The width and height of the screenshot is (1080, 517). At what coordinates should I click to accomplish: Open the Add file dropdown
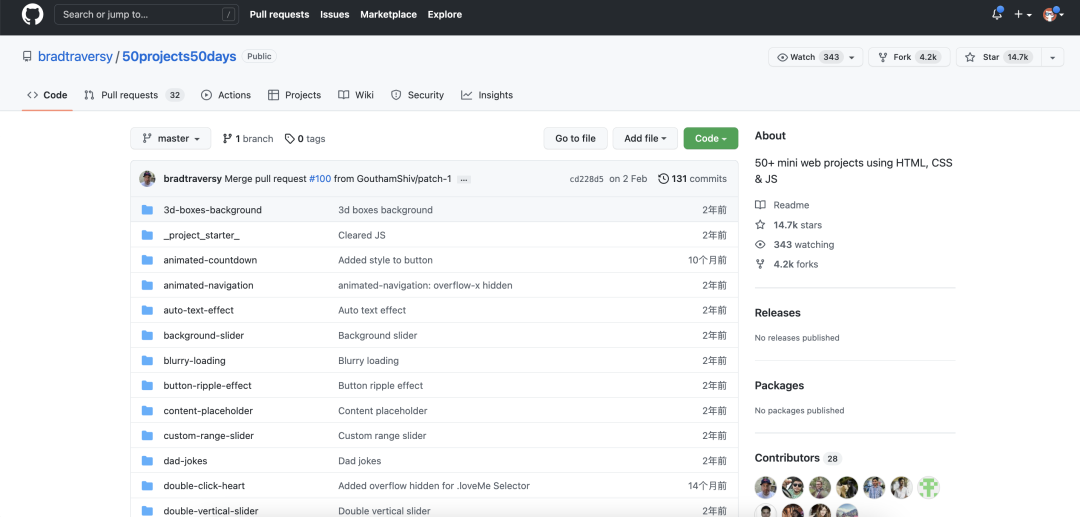tap(645, 138)
